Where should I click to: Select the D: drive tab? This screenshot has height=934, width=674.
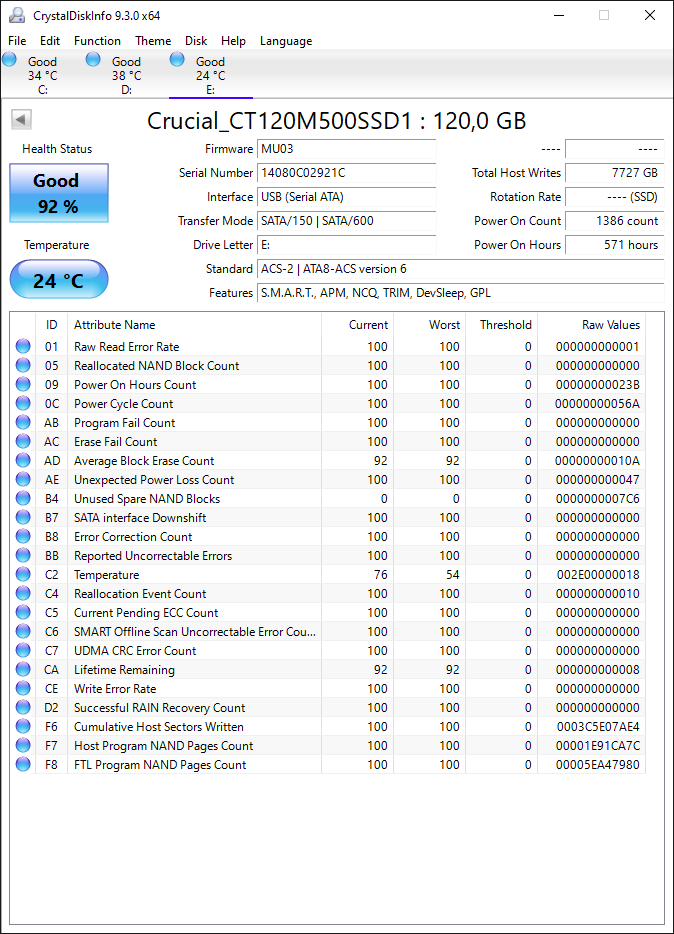tap(126, 75)
